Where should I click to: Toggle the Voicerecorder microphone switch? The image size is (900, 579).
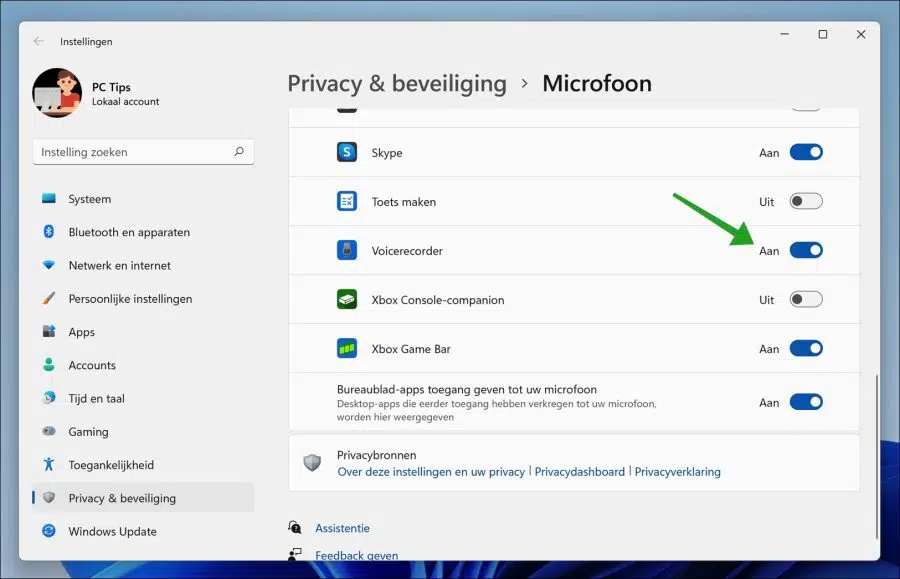pyautogui.click(x=806, y=250)
